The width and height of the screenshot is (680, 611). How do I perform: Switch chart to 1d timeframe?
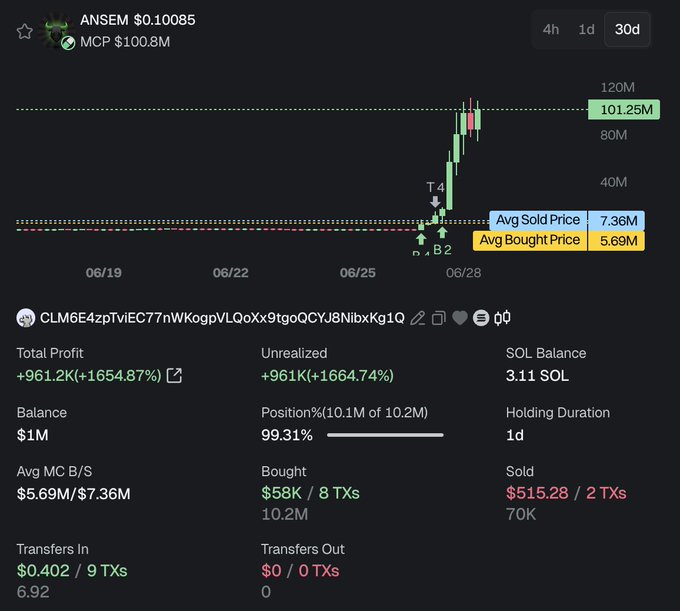pyautogui.click(x=586, y=29)
